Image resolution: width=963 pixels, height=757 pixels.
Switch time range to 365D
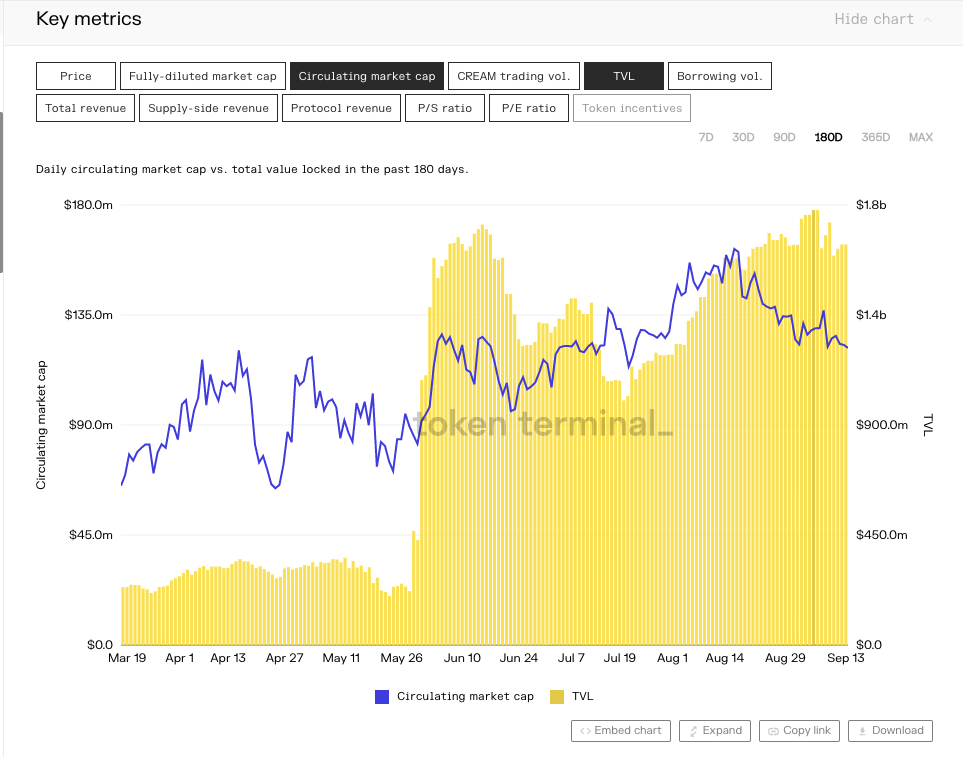point(875,137)
